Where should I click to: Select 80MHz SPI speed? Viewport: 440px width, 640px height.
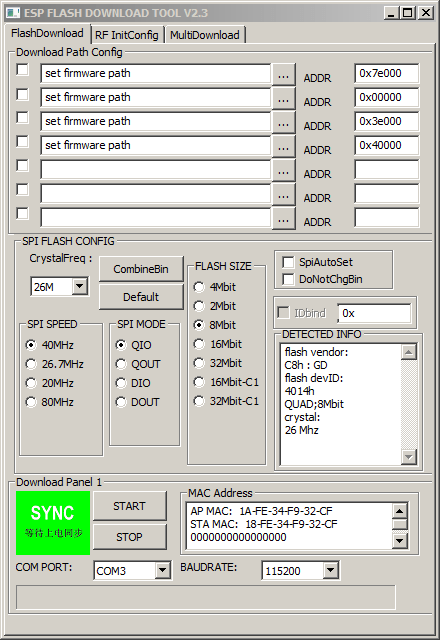click(x=50, y=402)
